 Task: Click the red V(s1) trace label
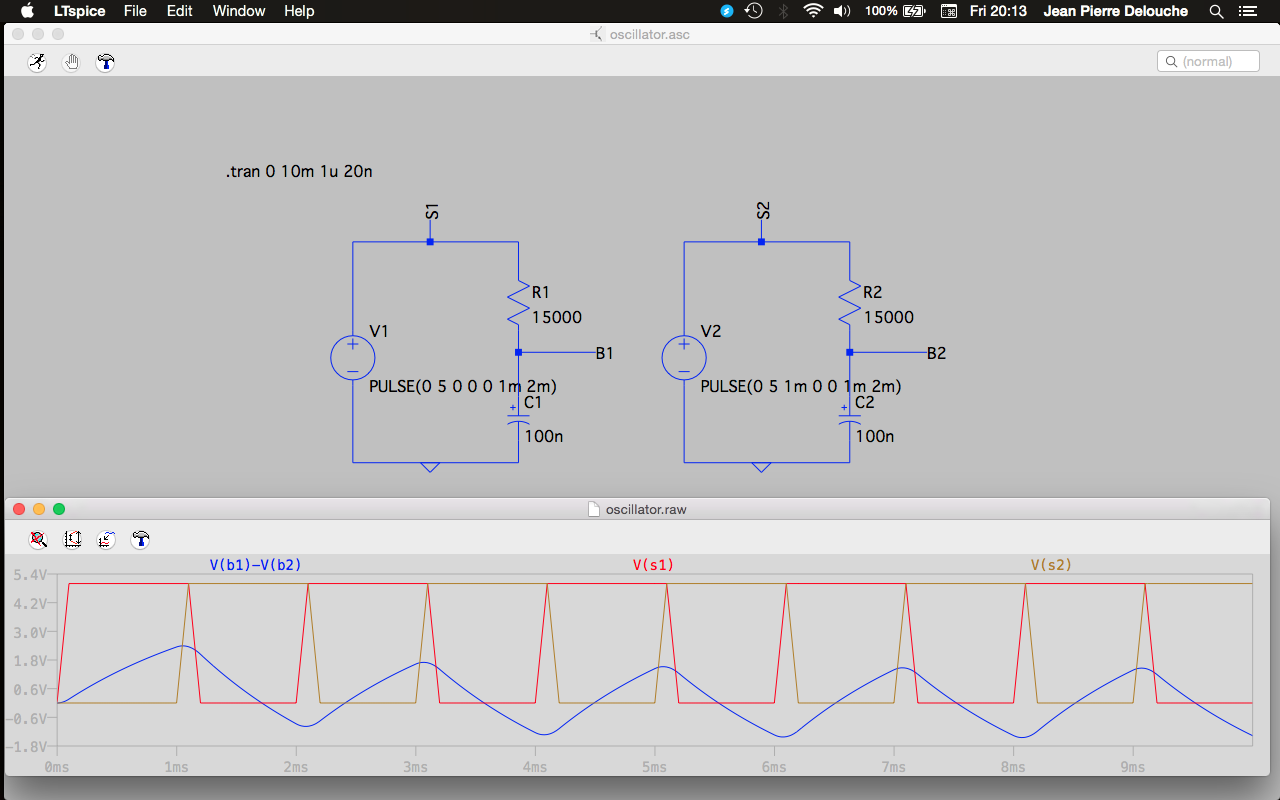pyautogui.click(x=653, y=565)
